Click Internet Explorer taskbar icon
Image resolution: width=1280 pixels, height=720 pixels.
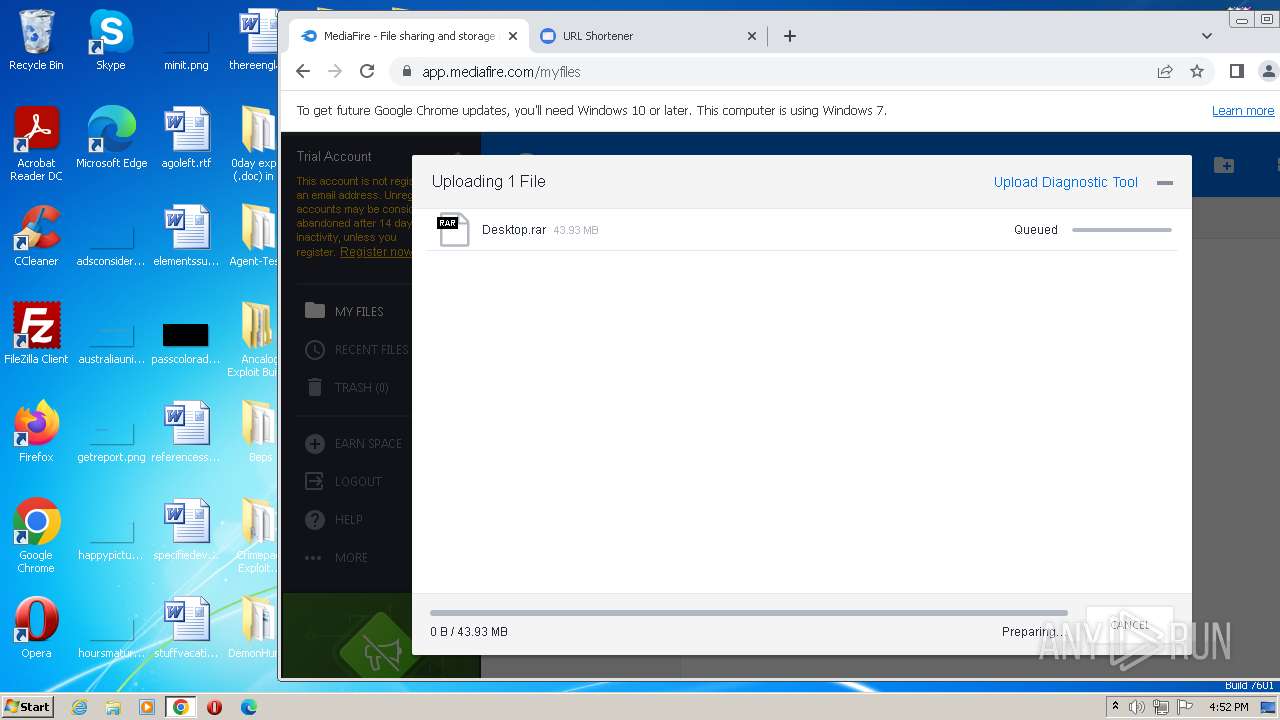point(80,707)
